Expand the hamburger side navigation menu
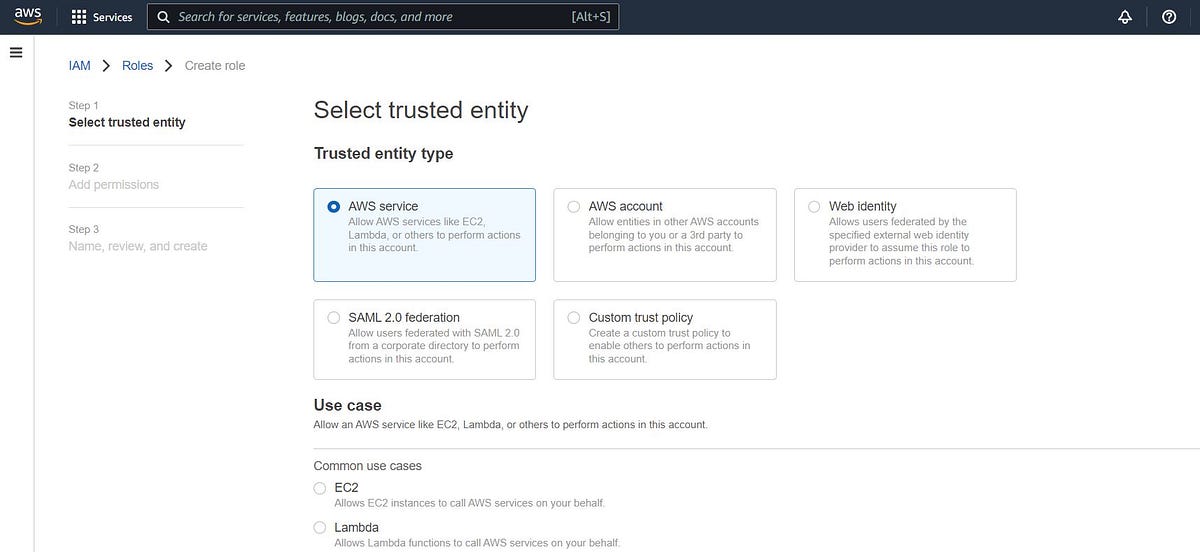 (15, 53)
